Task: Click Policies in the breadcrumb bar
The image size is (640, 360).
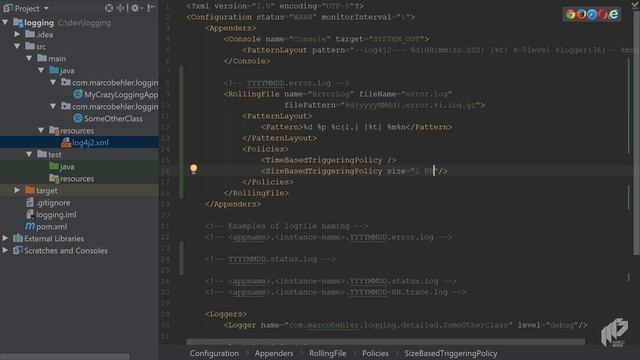Action: point(375,353)
